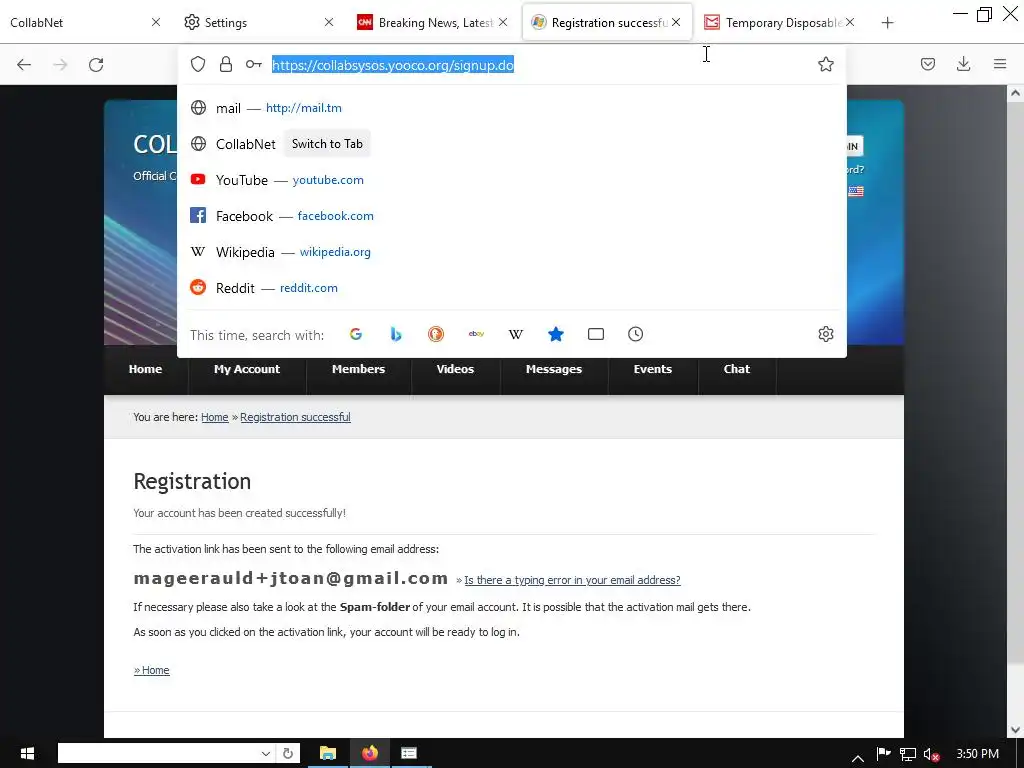The height and width of the screenshot is (768, 1024).
Task: Search this time with Google
Action: click(356, 334)
